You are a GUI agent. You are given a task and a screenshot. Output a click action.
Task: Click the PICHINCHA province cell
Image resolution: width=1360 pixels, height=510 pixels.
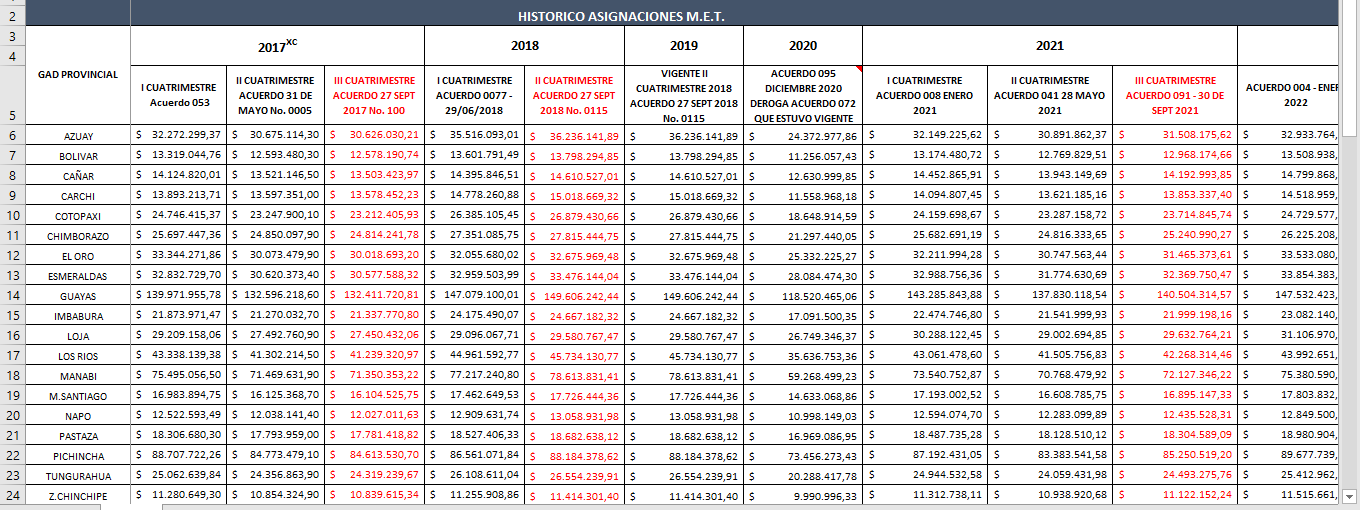(x=78, y=455)
